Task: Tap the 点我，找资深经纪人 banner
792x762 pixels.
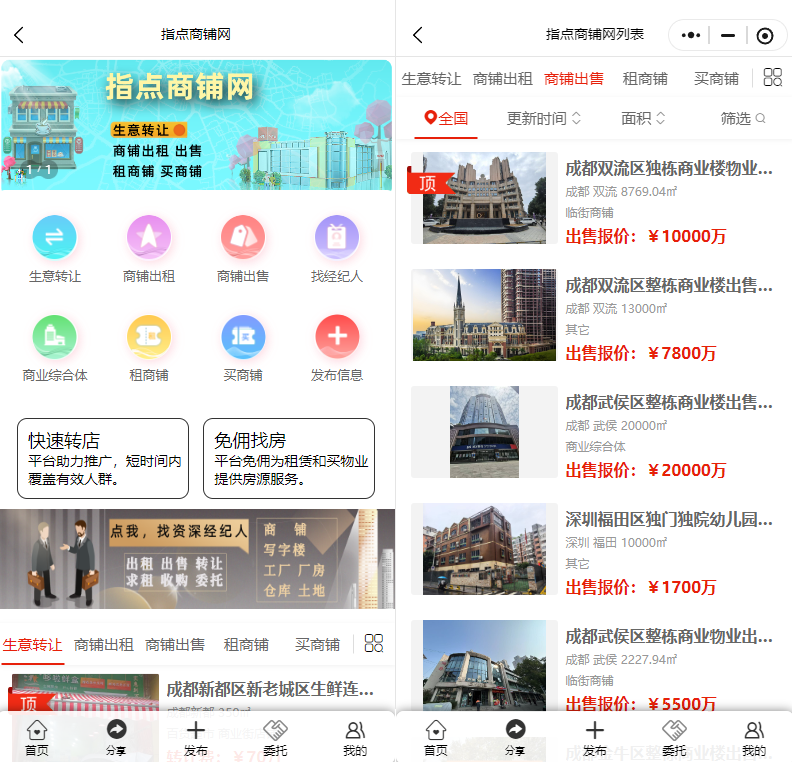Action: 197,558
